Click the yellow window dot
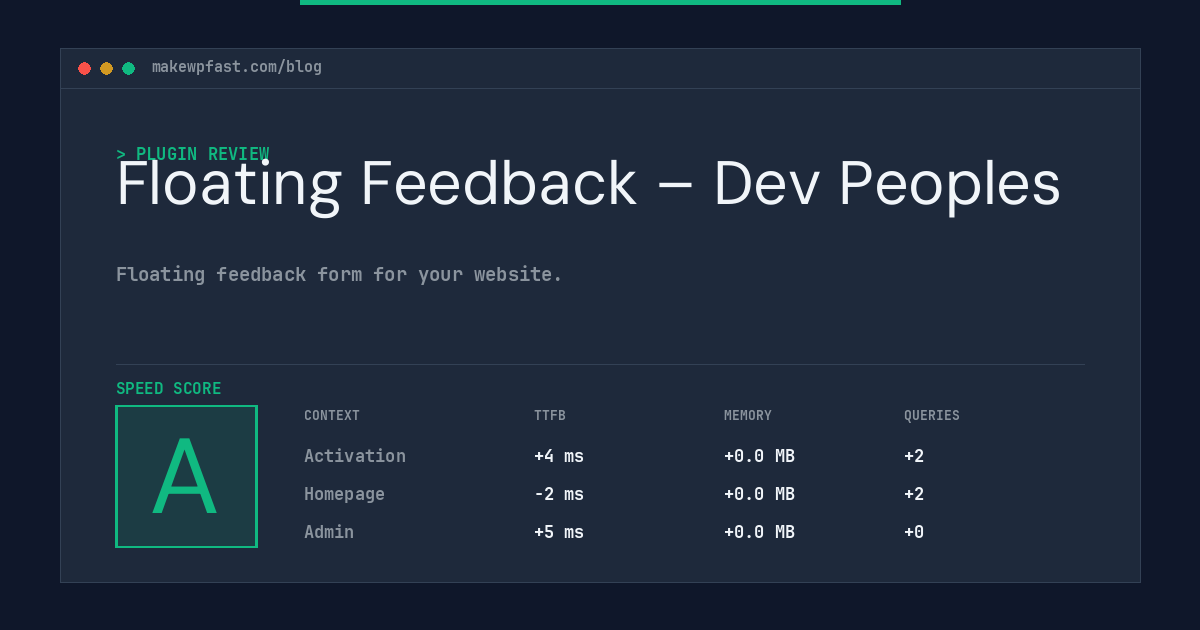 click(x=106, y=68)
